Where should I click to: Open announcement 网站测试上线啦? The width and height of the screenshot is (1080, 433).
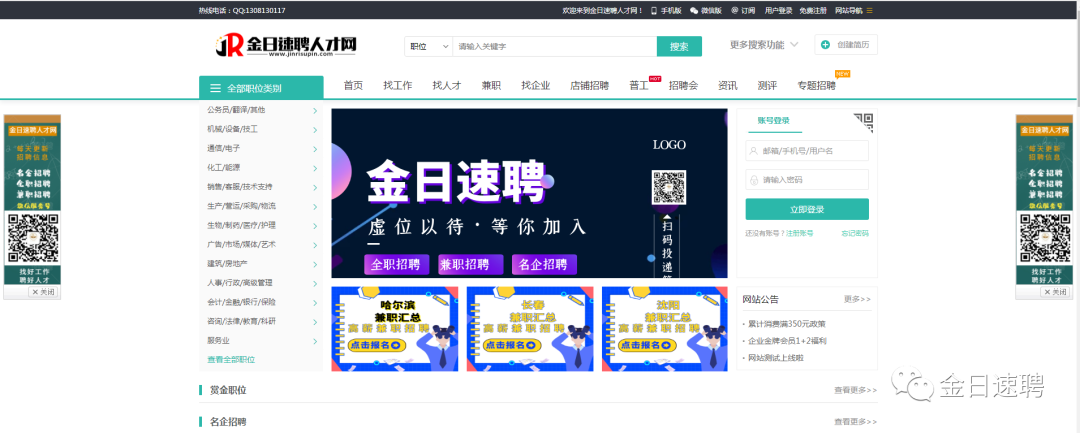click(x=776, y=358)
